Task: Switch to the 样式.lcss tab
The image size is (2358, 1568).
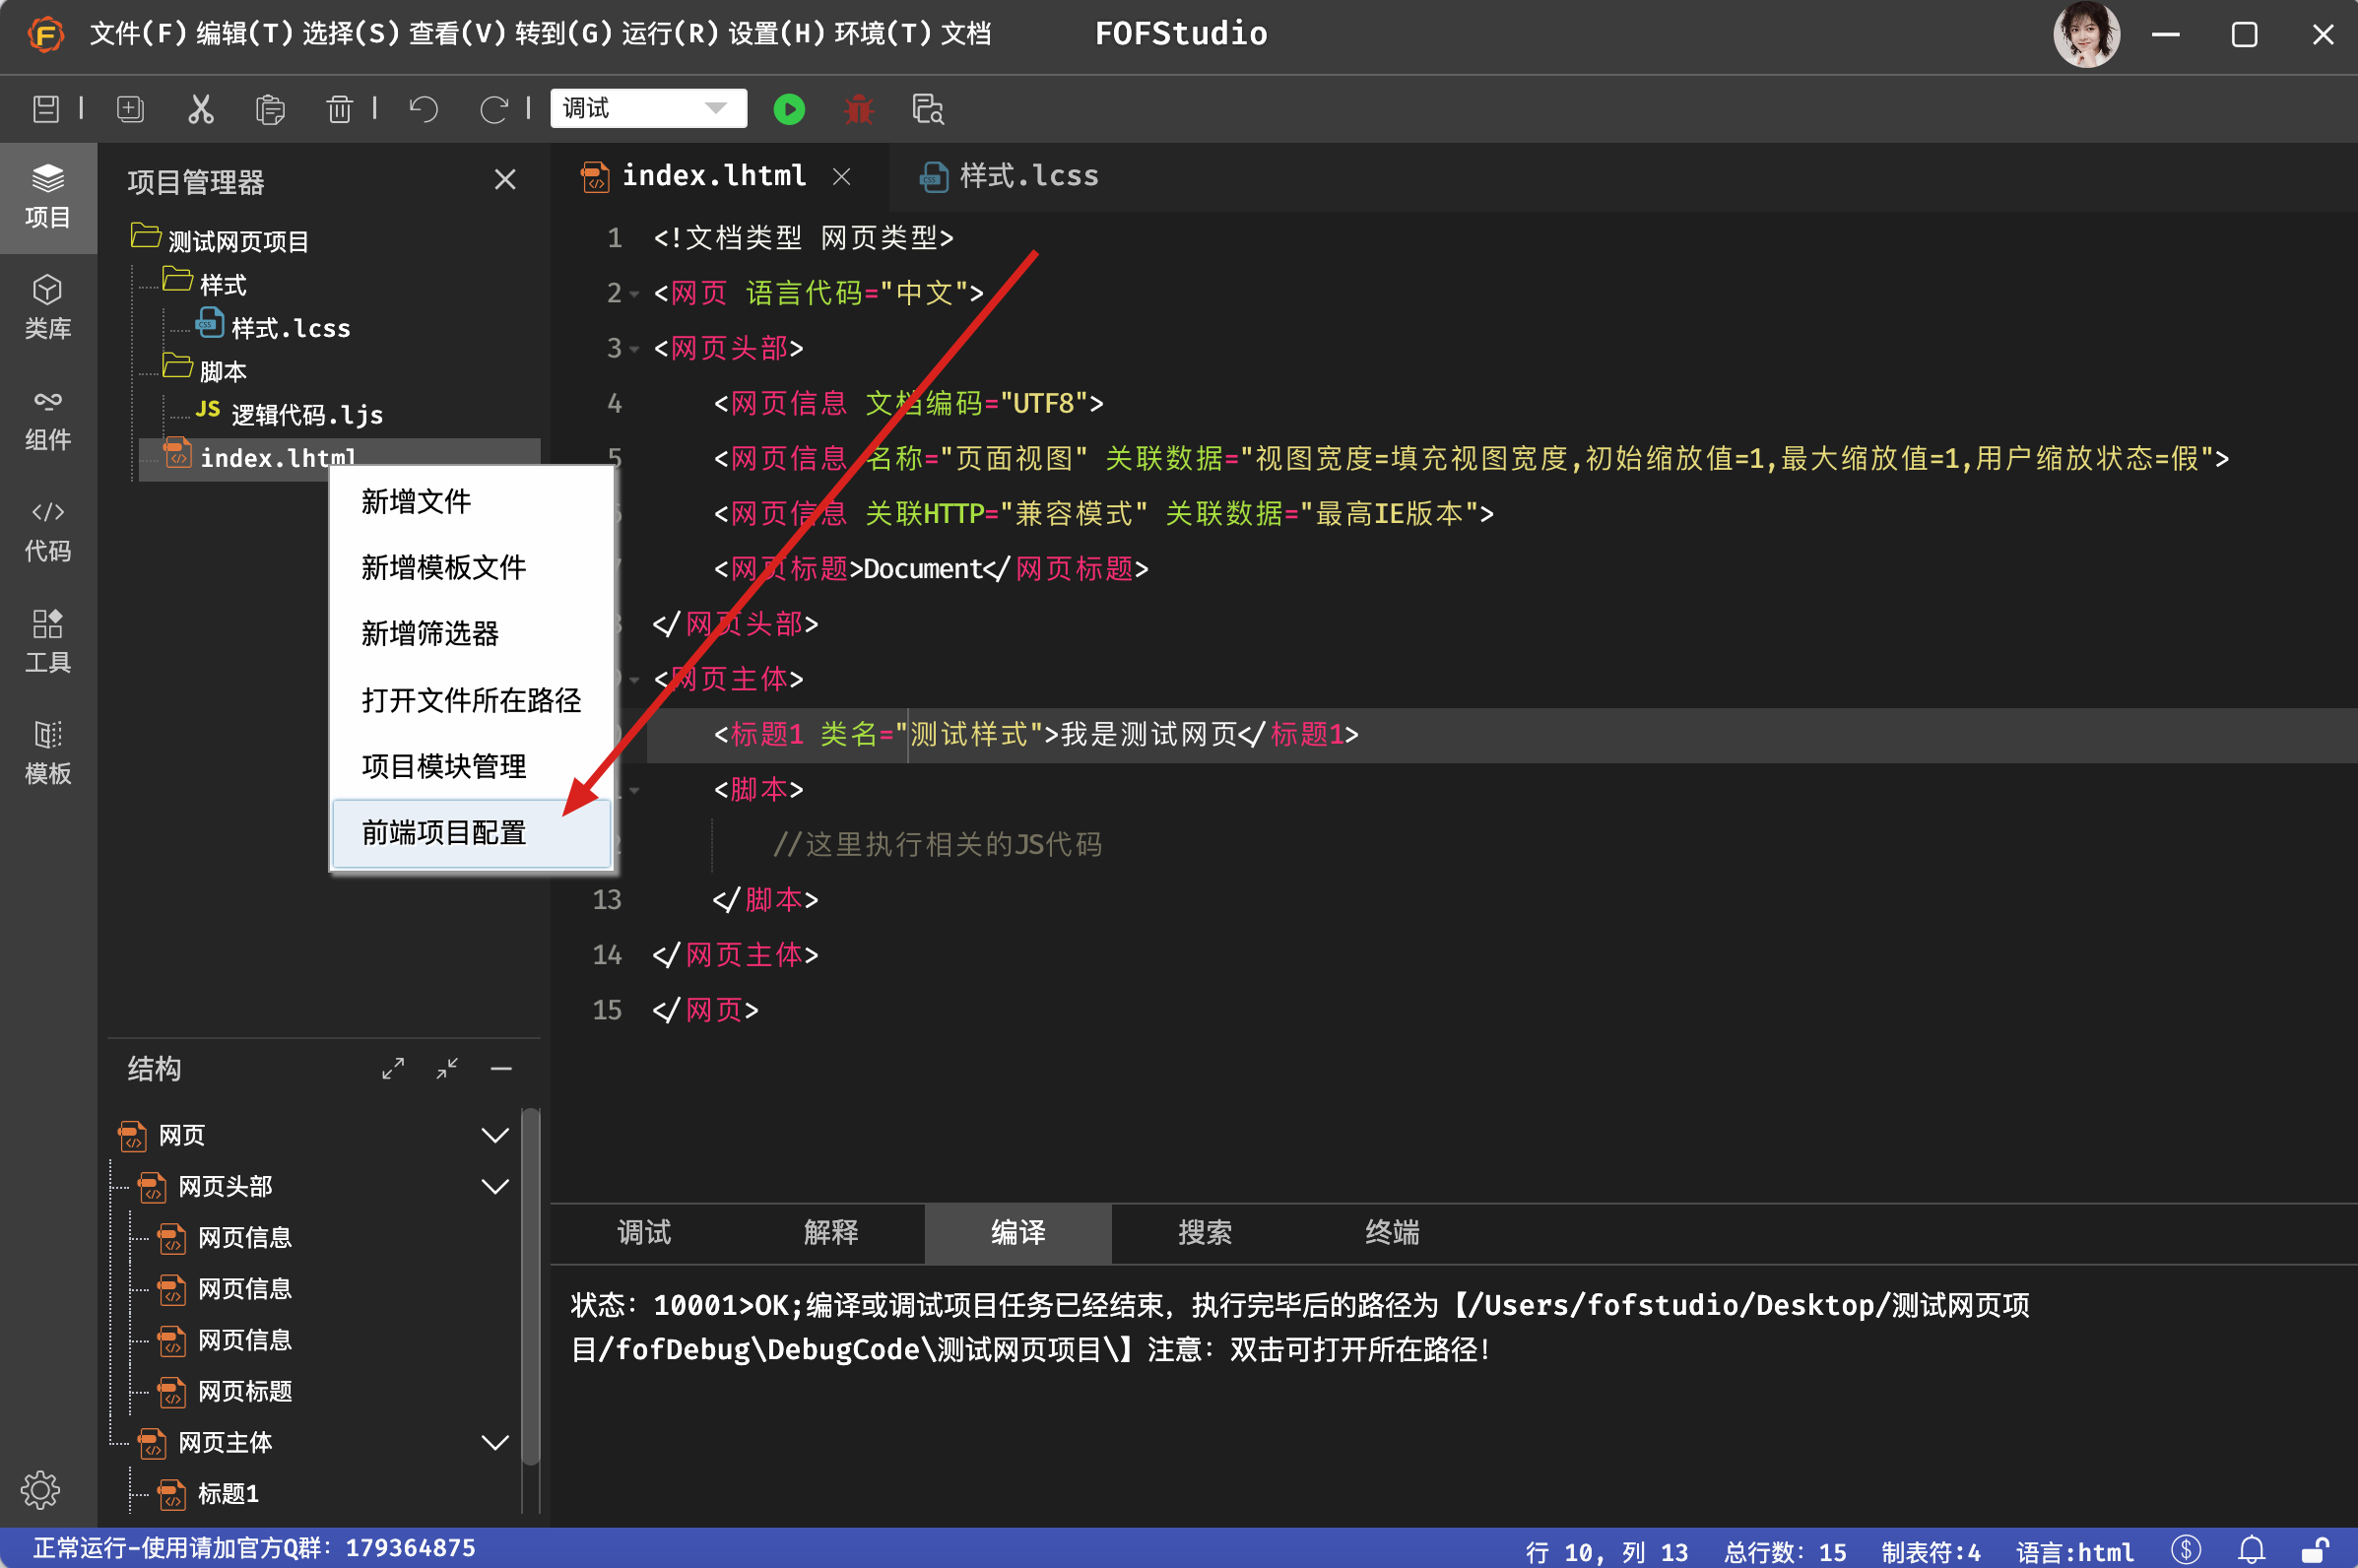Action: point(1010,176)
